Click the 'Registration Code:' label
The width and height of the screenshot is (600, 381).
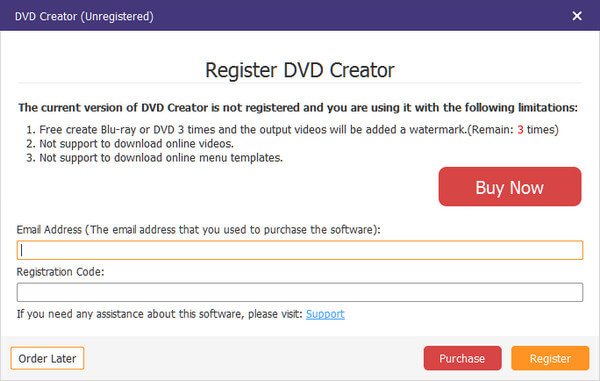pyautogui.click(x=60, y=272)
